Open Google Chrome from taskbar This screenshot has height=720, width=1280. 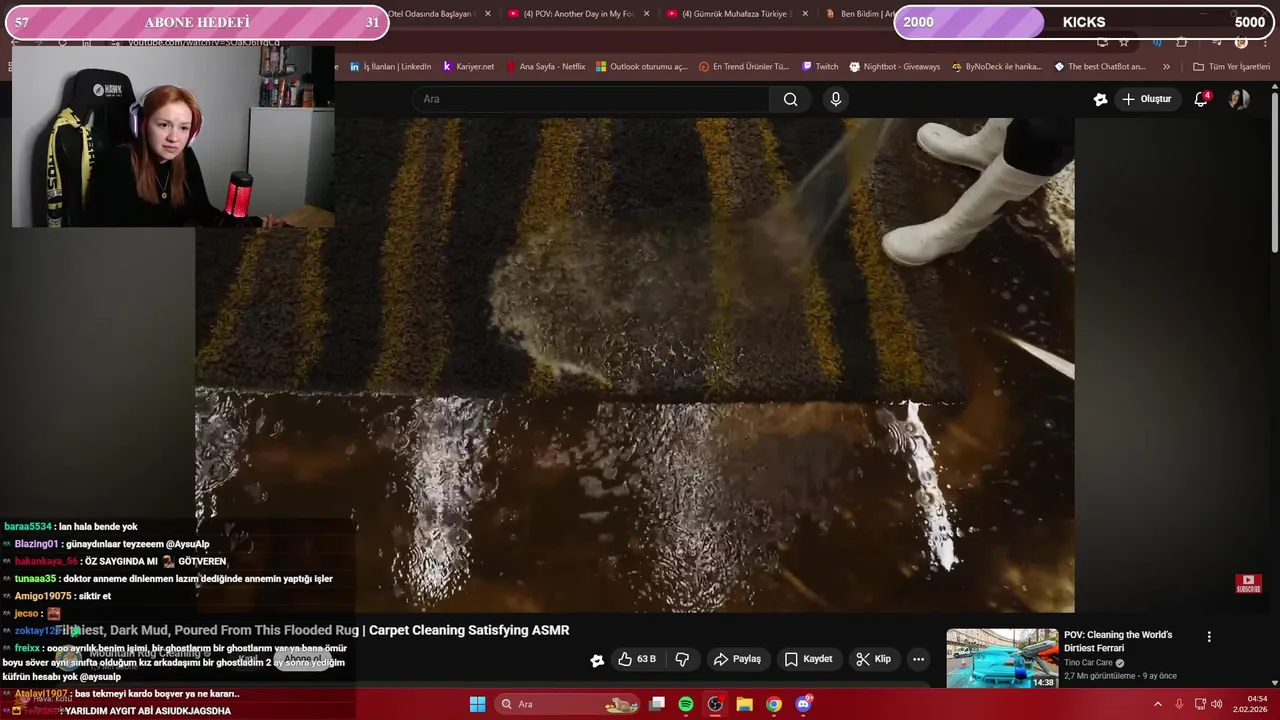tap(774, 704)
